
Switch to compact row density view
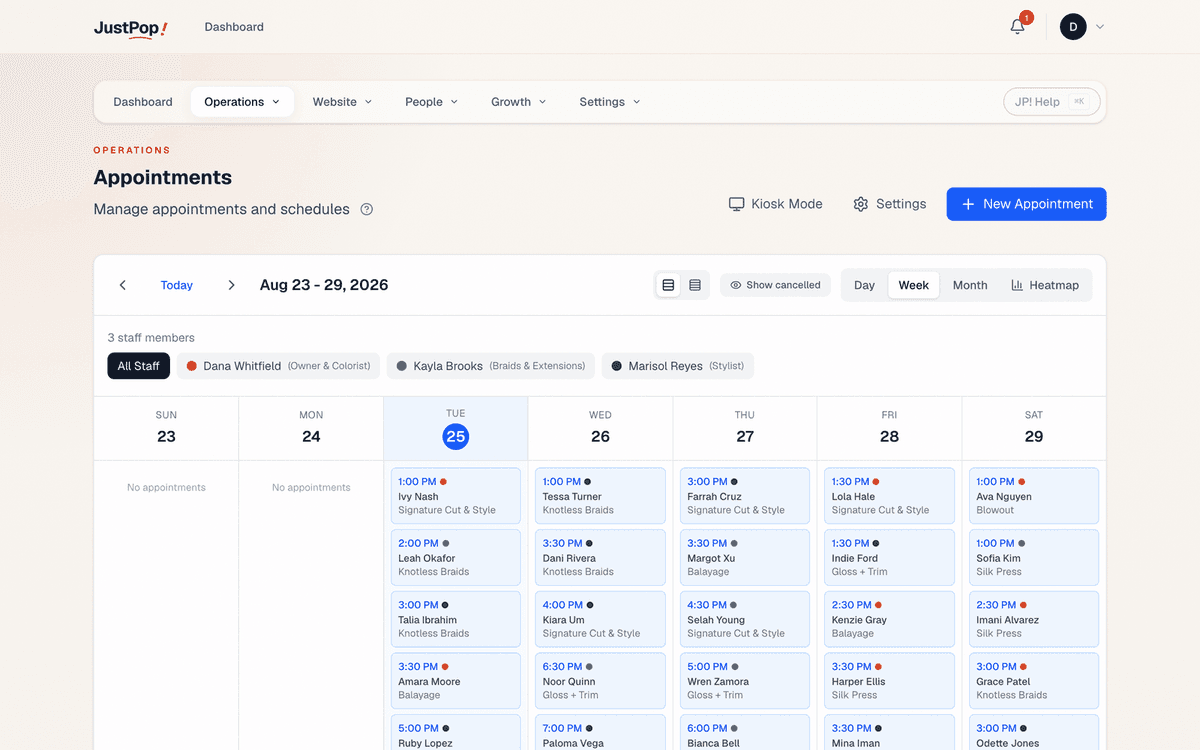click(695, 285)
